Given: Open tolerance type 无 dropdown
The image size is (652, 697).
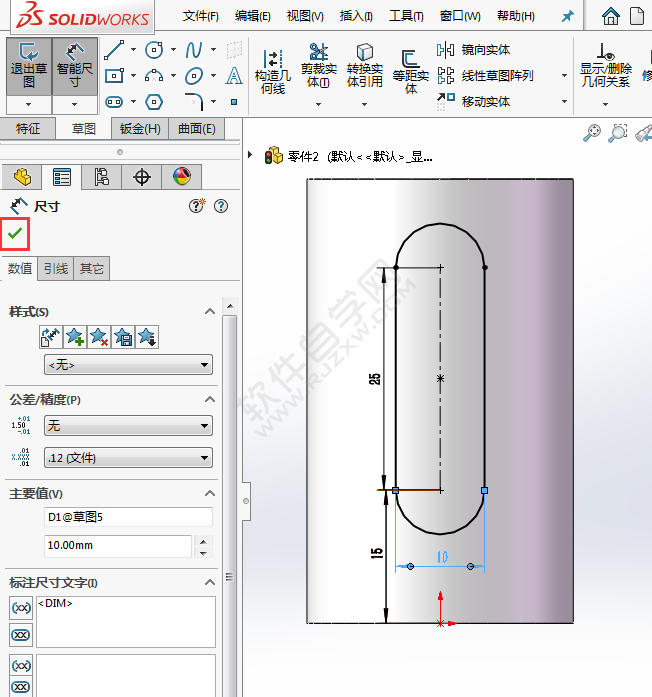Looking at the screenshot, I should click(x=128, y=426).
